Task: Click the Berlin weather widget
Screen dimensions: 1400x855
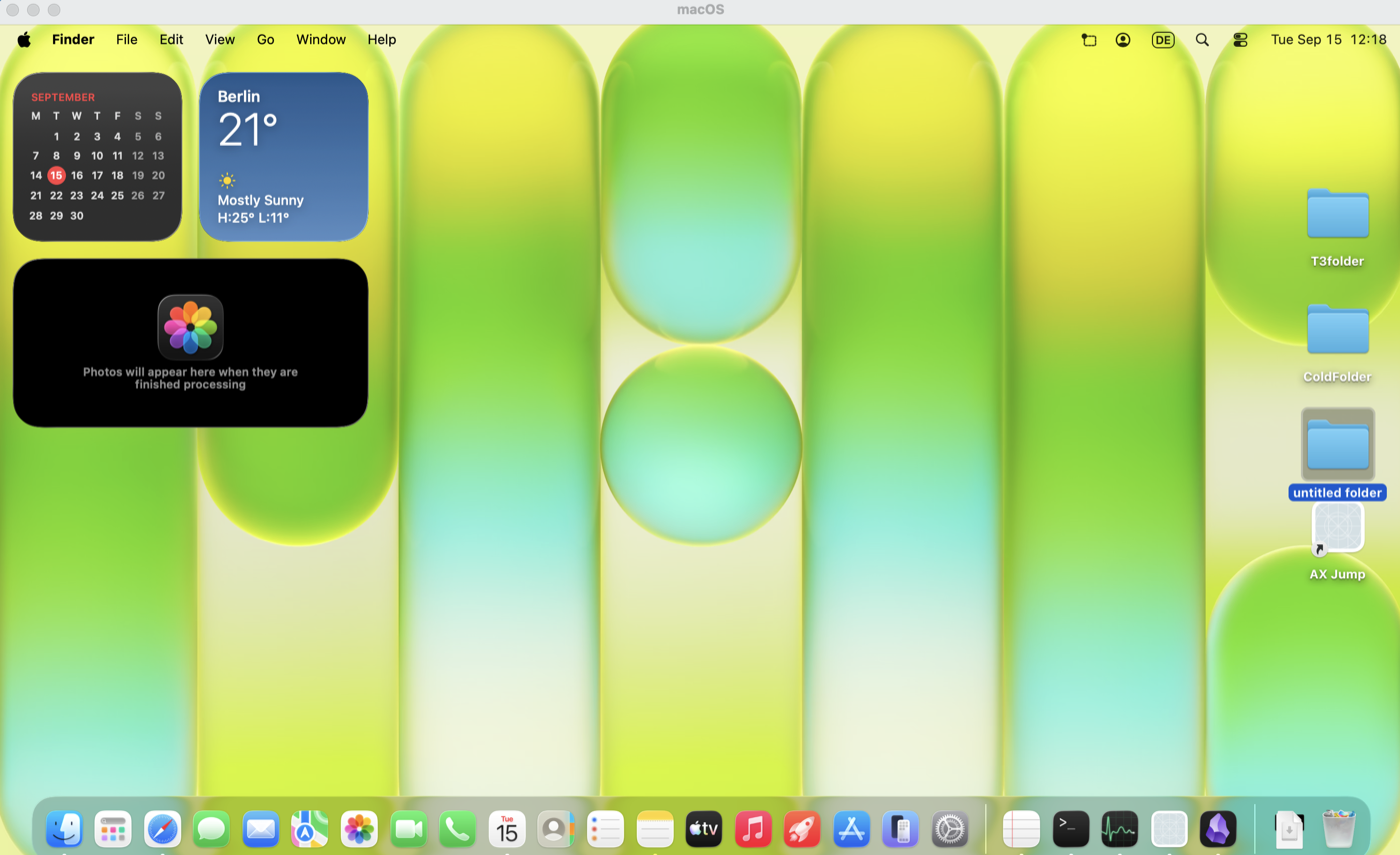Action: click(284, 156)
